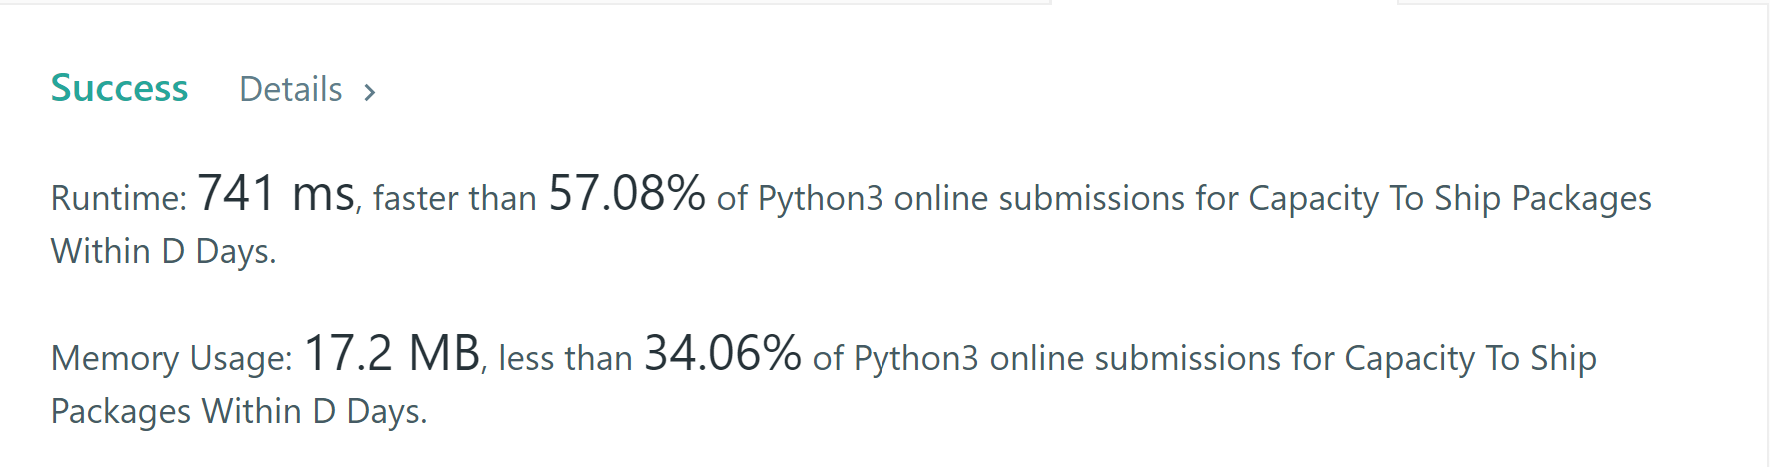Viewport: 1770px width, 467px height.
Task: Click the 34.06% memory percentile
Action: (x=722, y=354)
